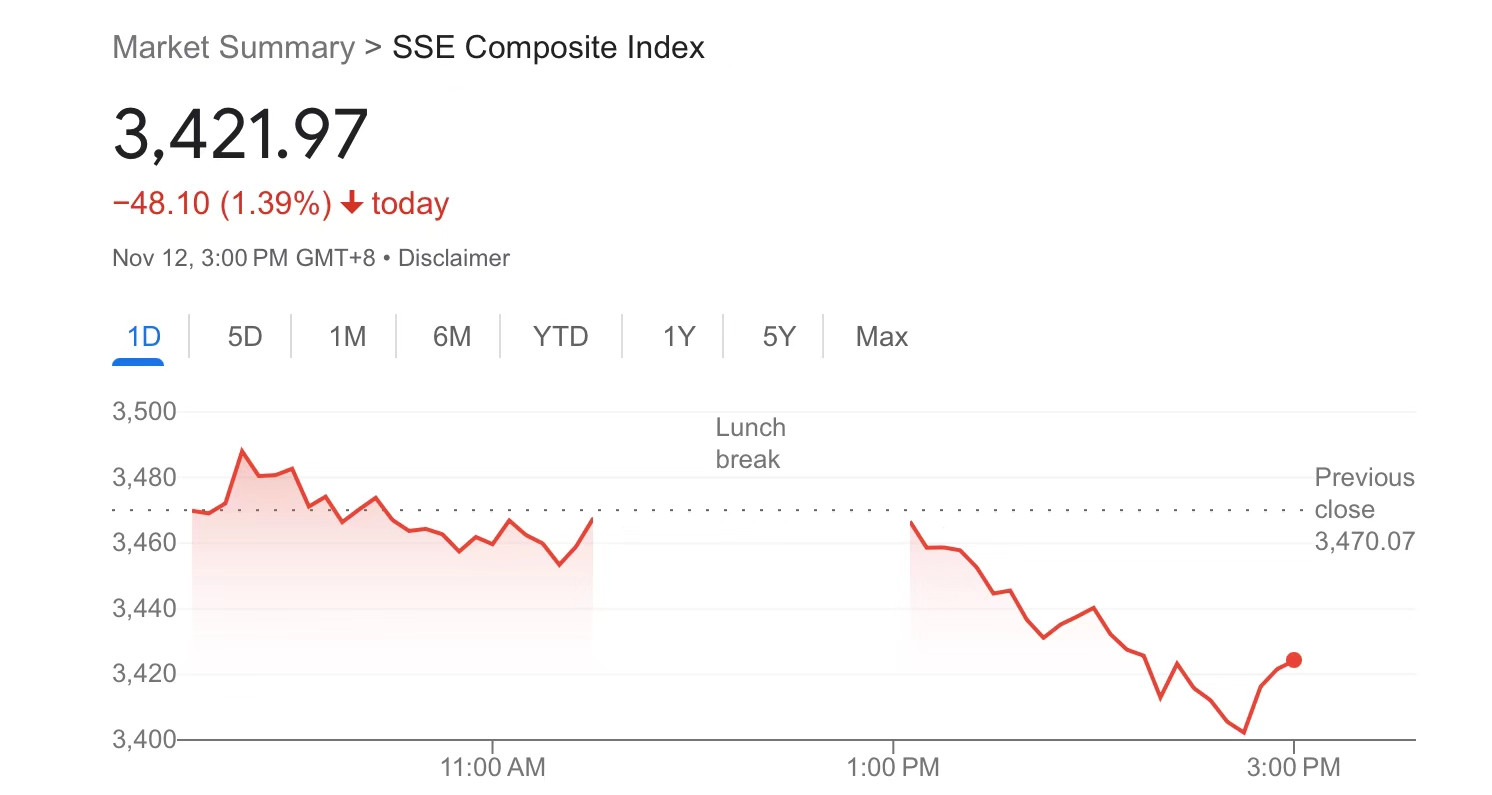This screenshot has height=795, width=1492.
Task: Switch to the 5D time range tab
Action: tap(245, 337)
